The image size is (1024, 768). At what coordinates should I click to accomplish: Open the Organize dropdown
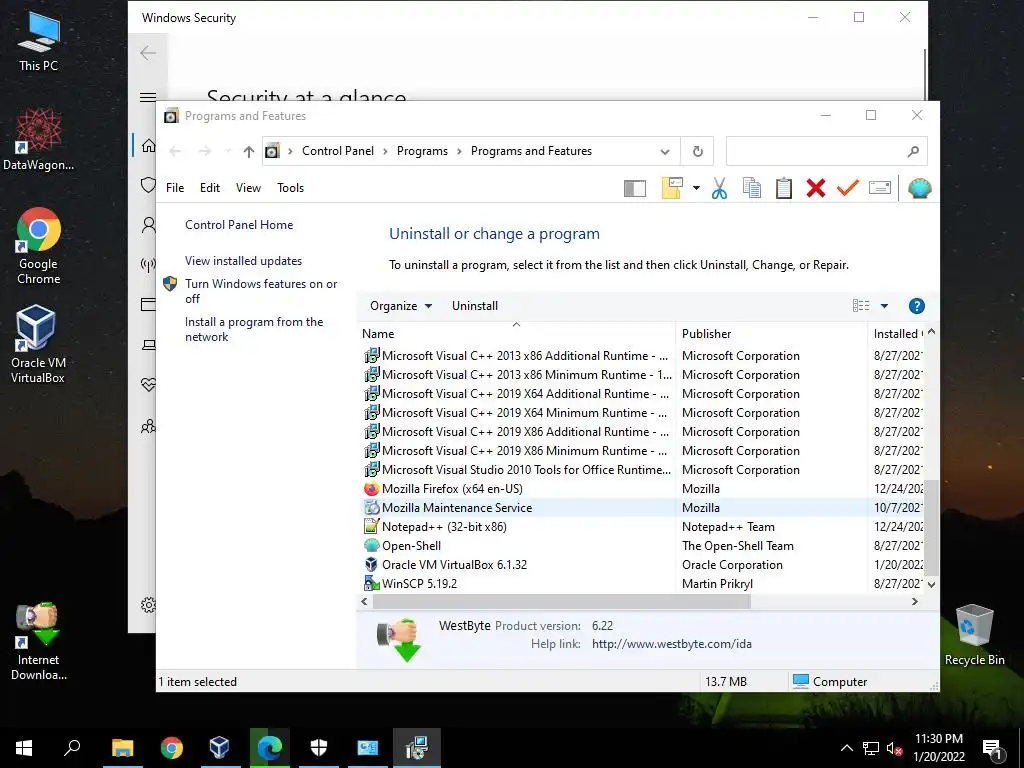[x=401, y=306]
